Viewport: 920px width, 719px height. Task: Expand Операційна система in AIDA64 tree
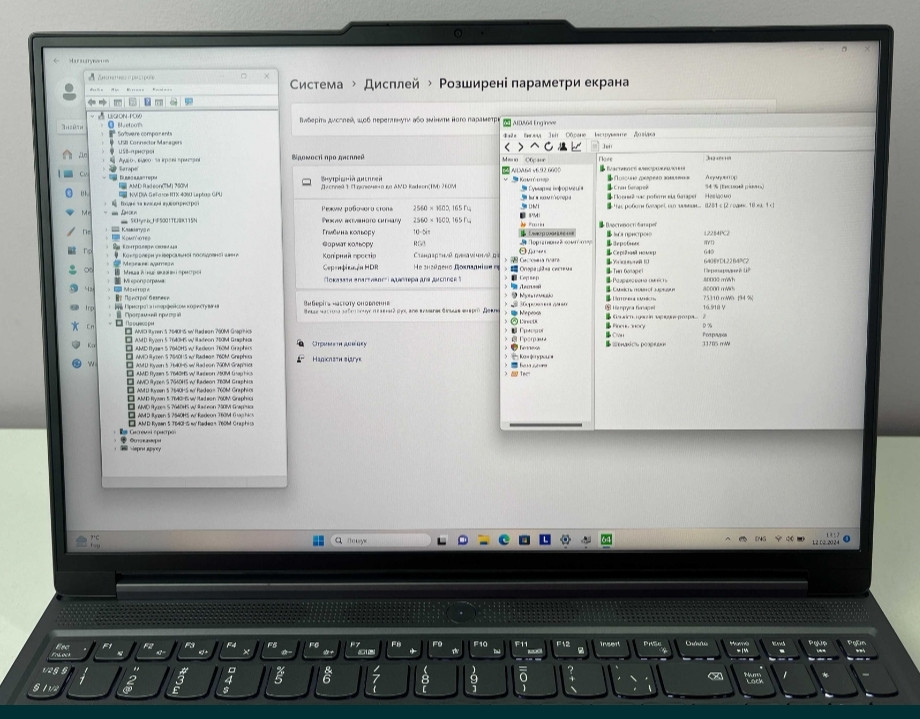pos(506,268)
